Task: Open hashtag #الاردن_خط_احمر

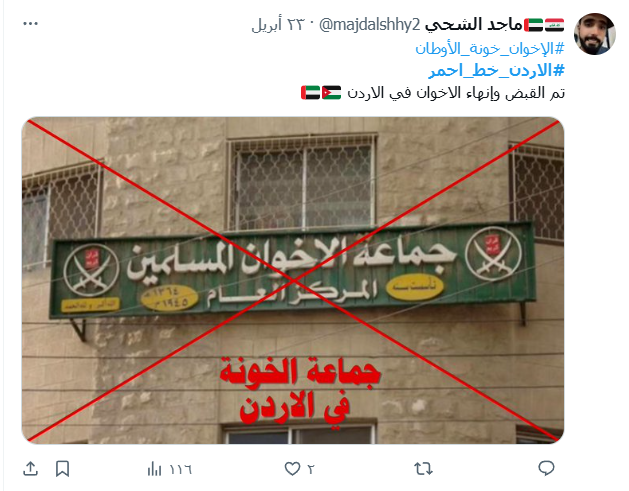Action: tap(497, 71)
